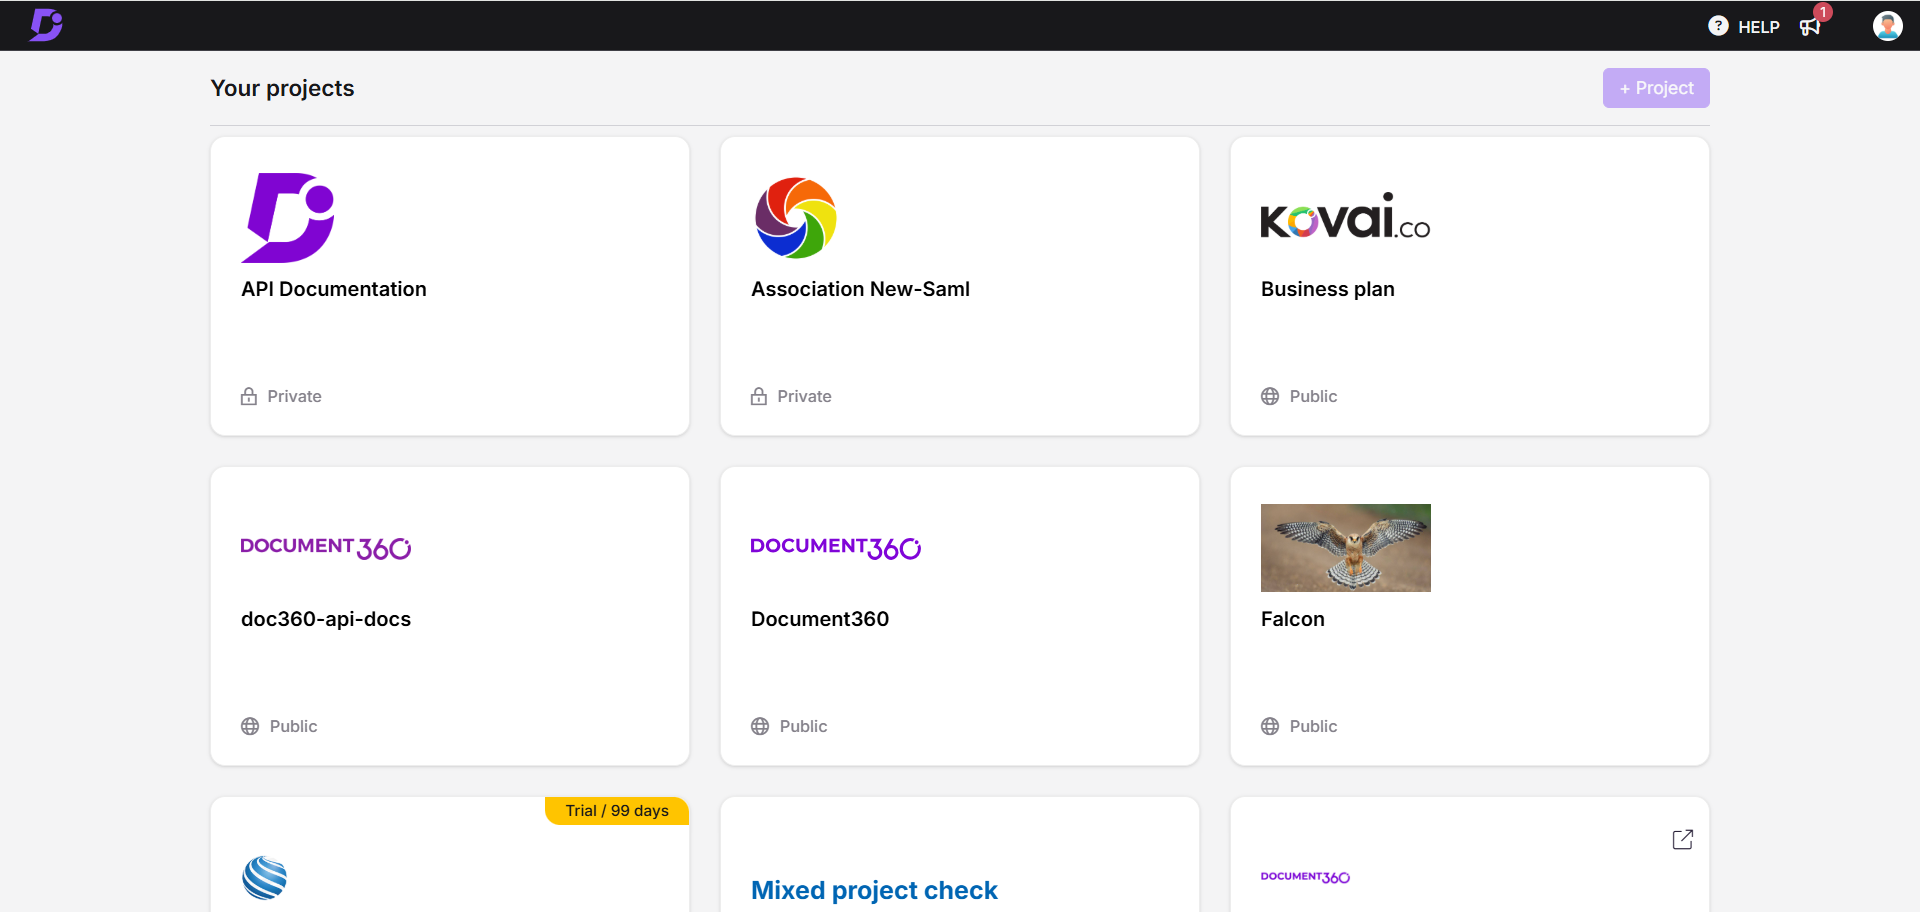This screenshot has width=1920, height=912.
Task: Click the Public globe icon on Falcon
Action: click(x=1270, y=727)
